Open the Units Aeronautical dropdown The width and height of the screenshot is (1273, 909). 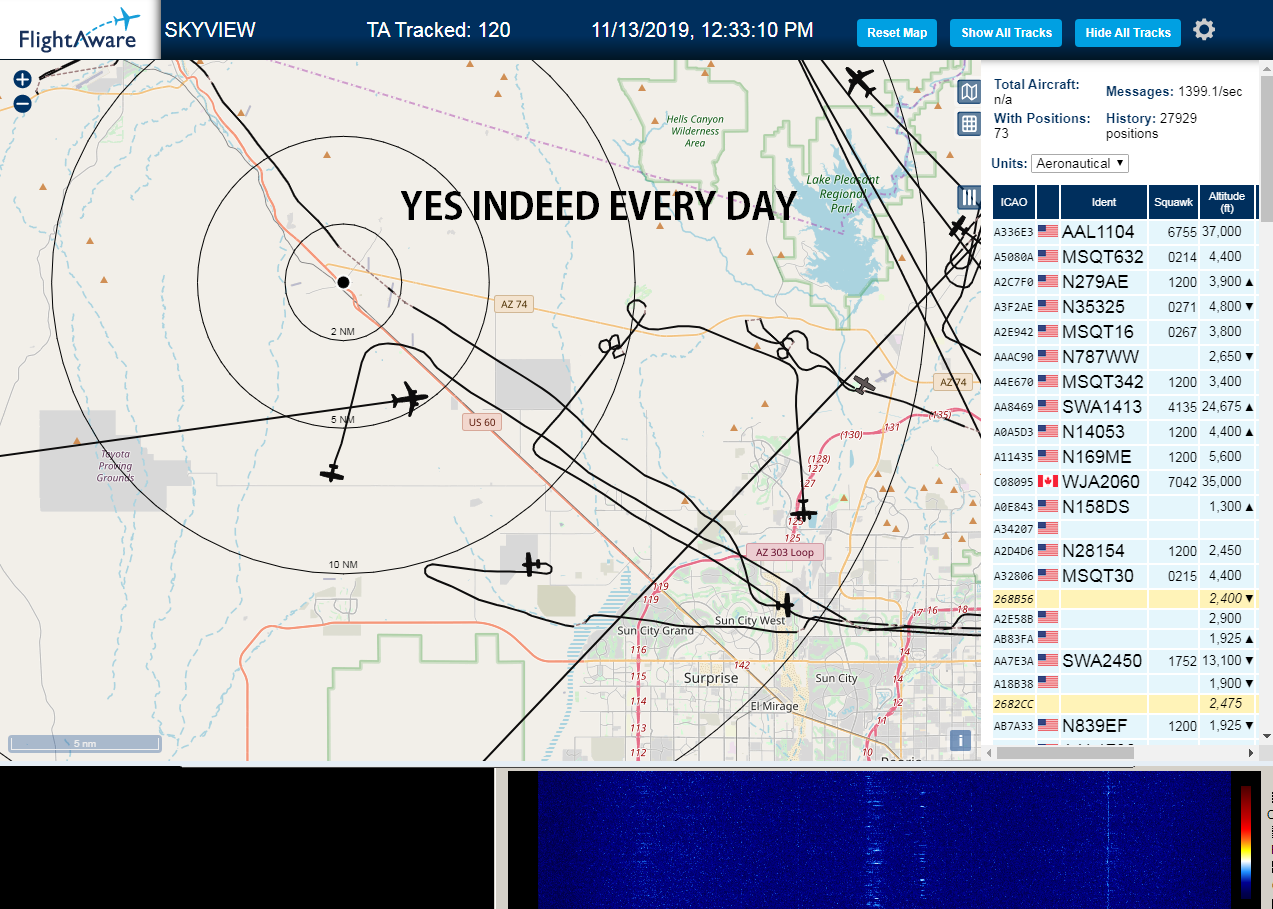tap(1080, 163)
